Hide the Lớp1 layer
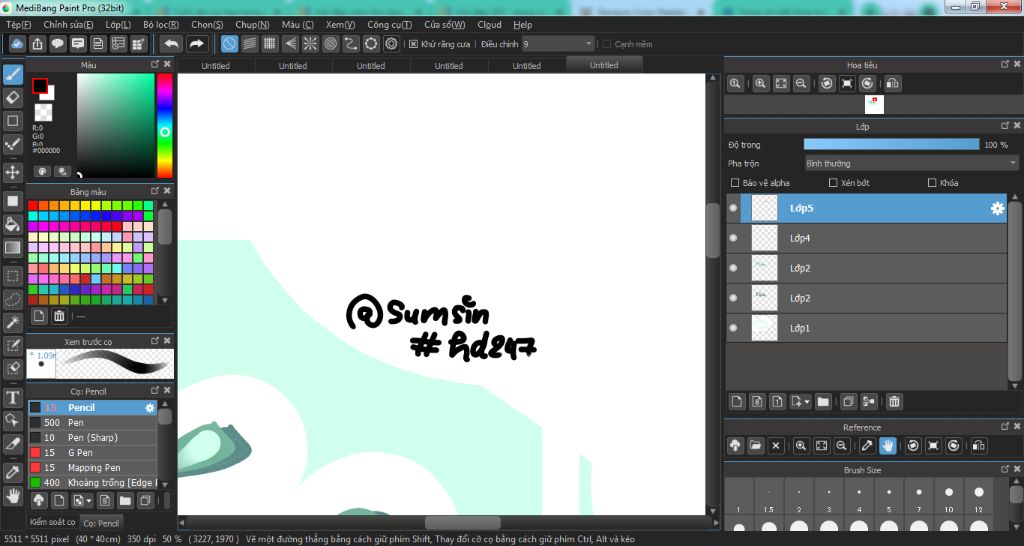 pos(733,328)
